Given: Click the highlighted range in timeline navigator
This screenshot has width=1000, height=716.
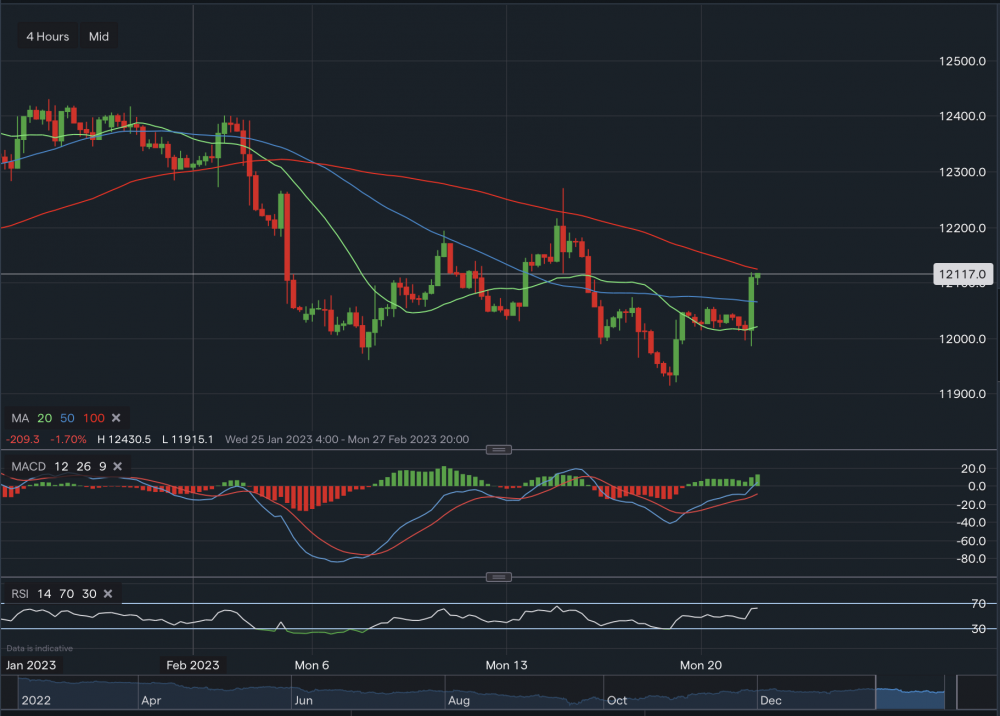Looking at the screenshot, I should [x=909, y=690].
